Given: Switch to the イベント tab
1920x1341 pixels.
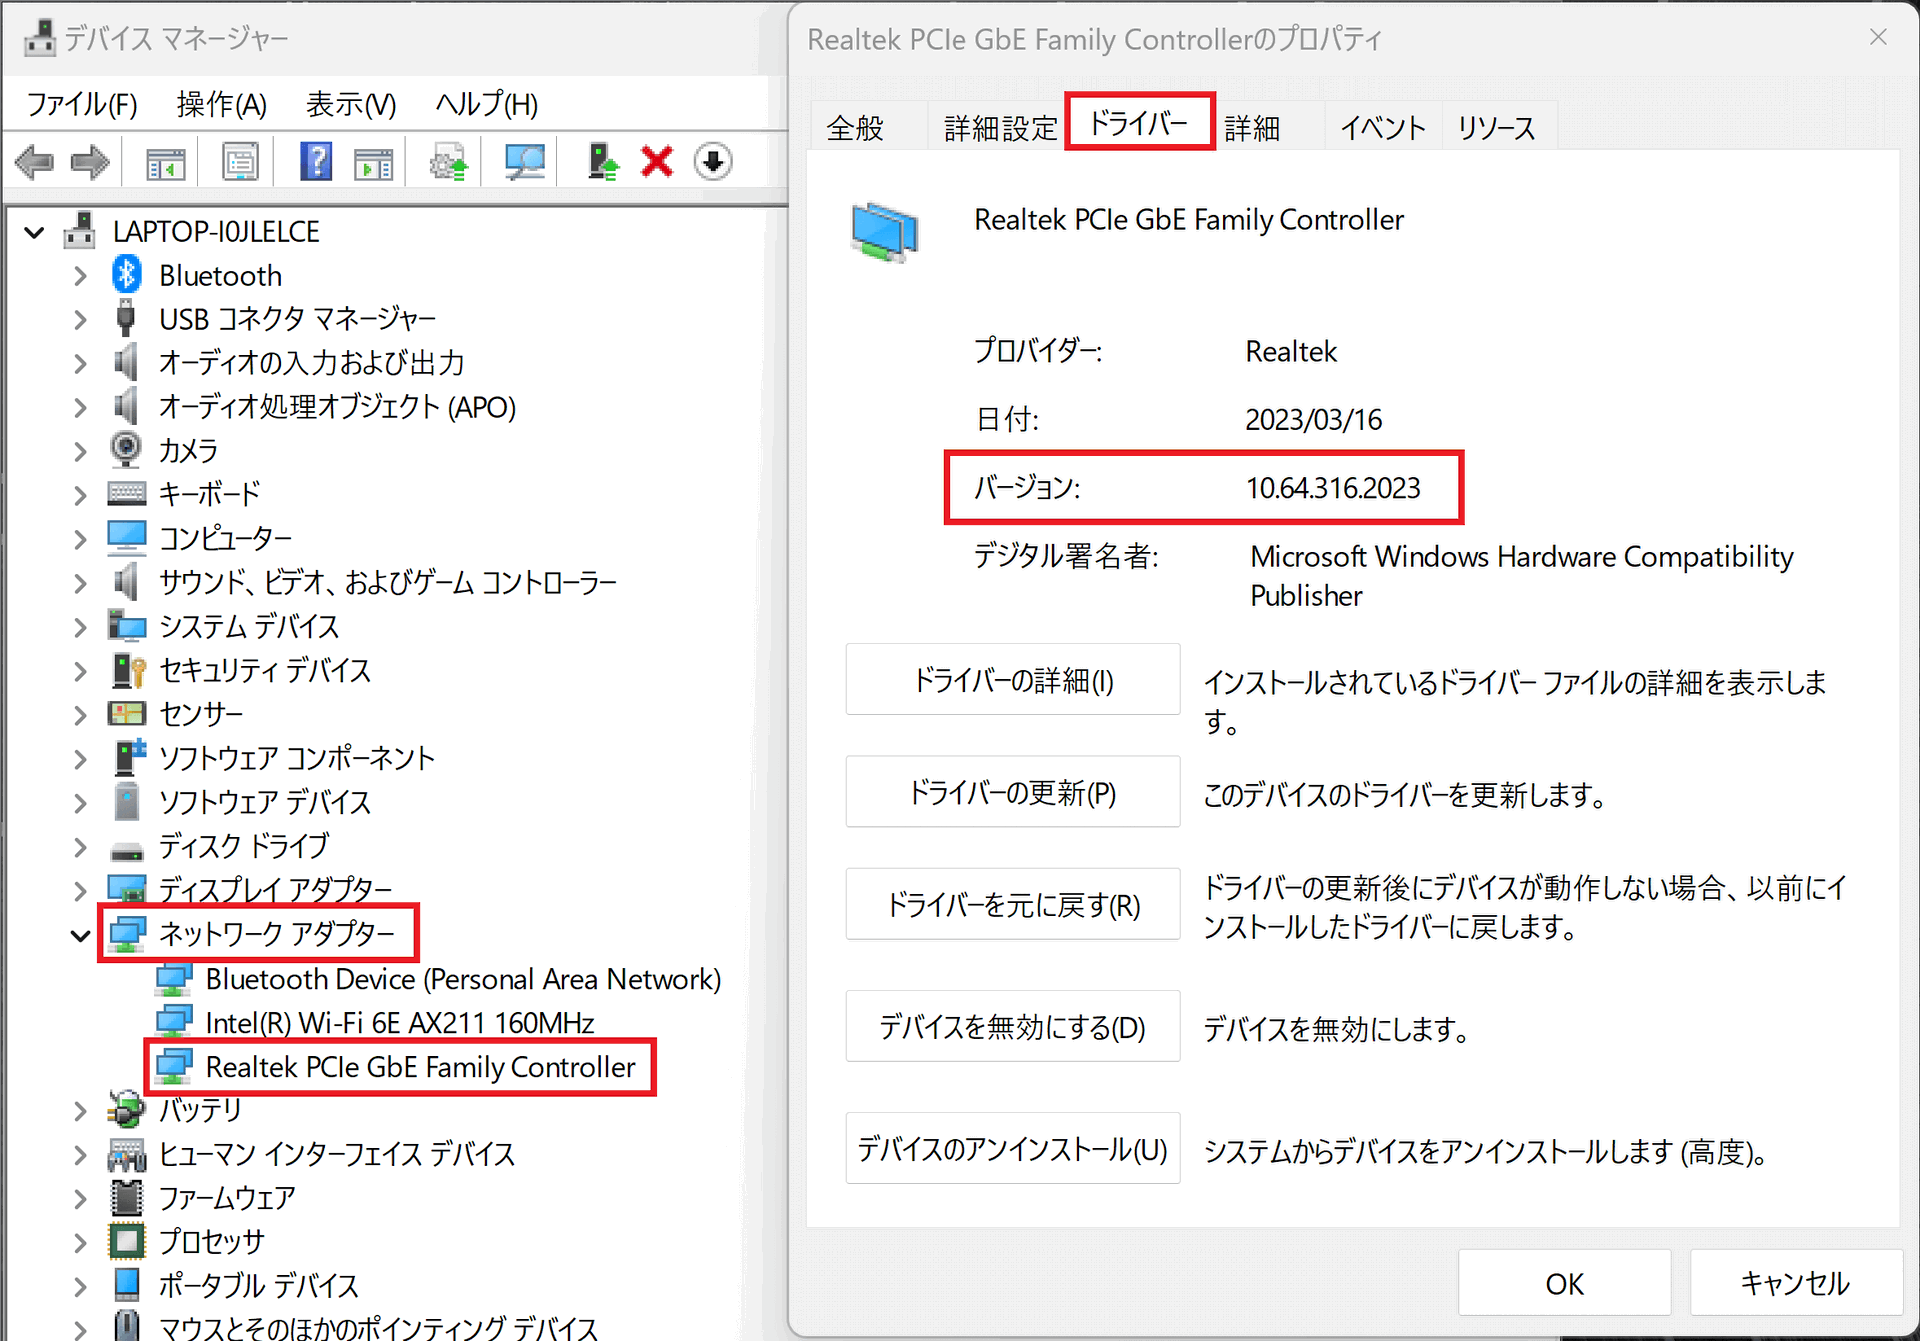Looking at the screenshot, I should [x=1383, y=128].
